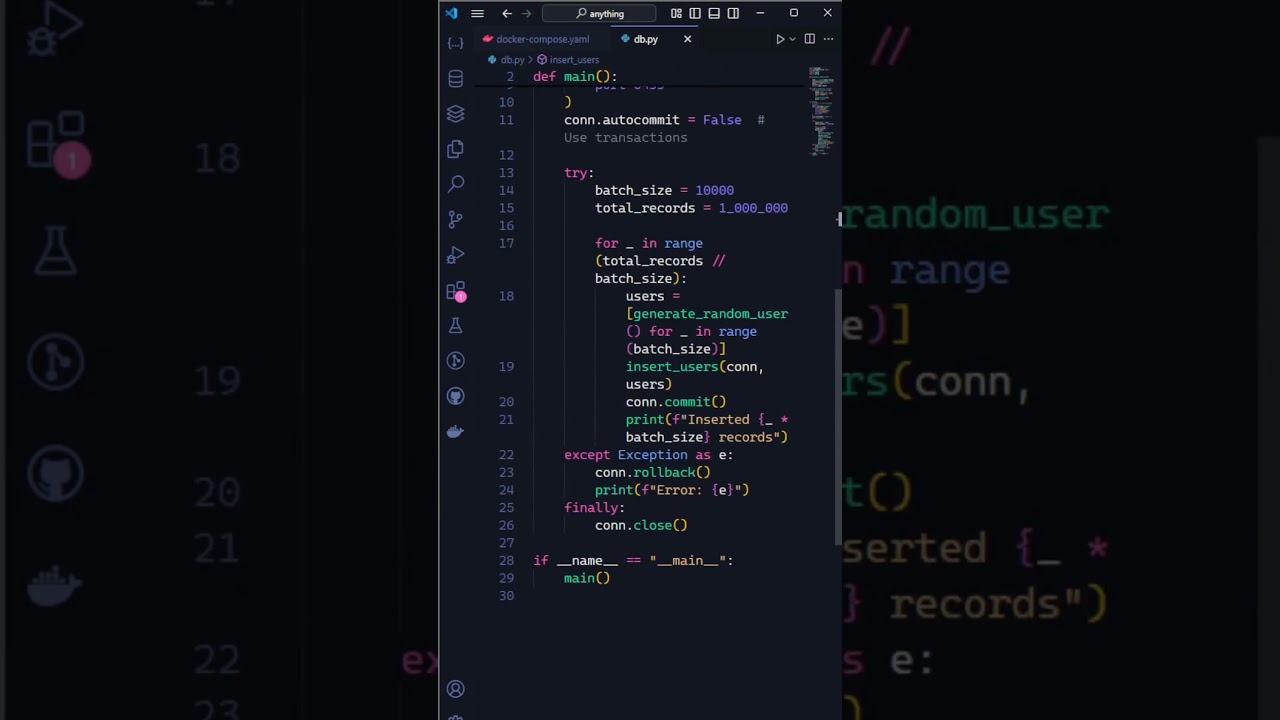Open Extensions view with notification badge
This screenshot has width=1280, height=720.
pos(456,291)
